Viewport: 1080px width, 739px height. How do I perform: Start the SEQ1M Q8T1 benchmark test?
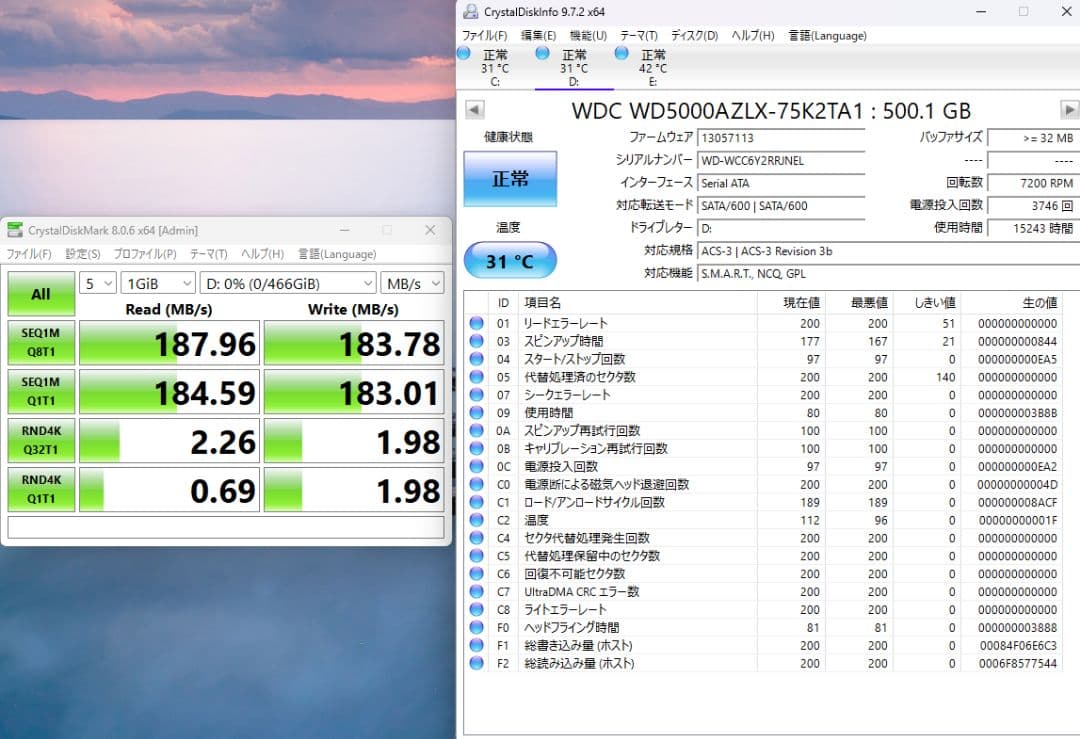[x=41, y=343]
